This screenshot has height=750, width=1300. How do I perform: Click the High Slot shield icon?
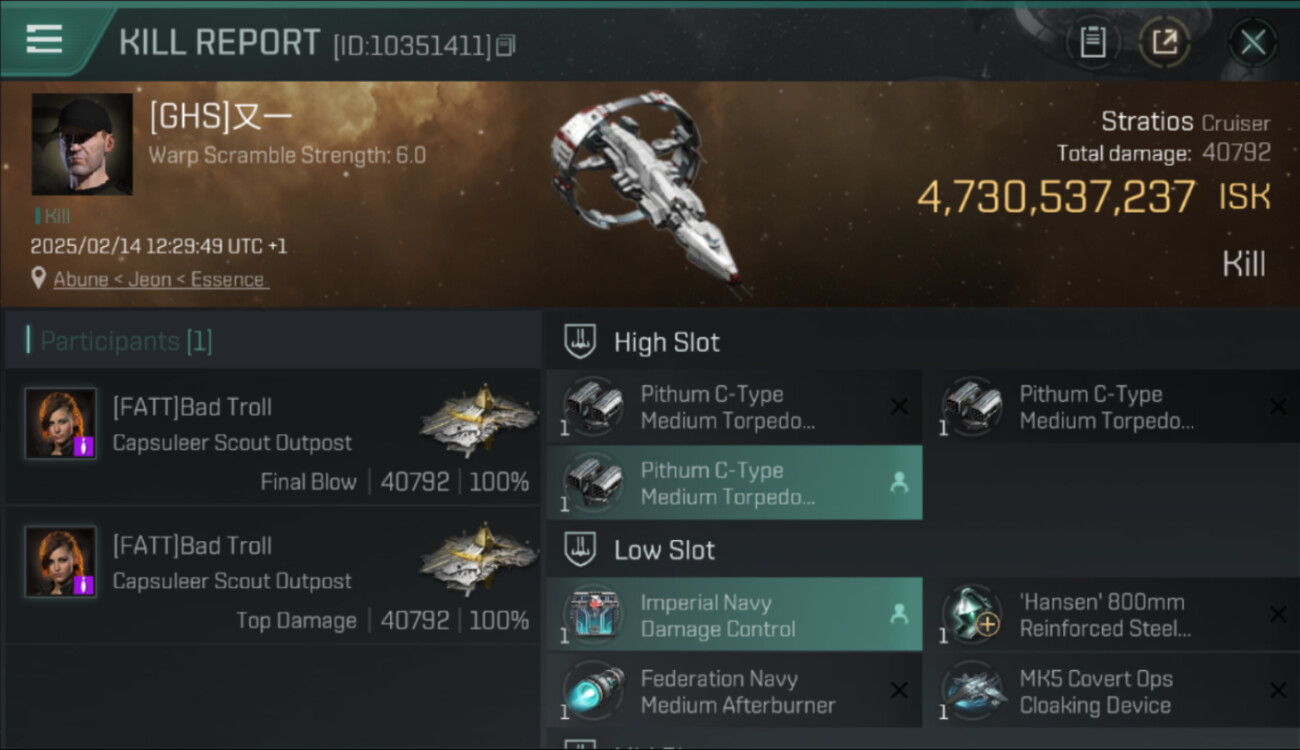click(x=581, y=342)
